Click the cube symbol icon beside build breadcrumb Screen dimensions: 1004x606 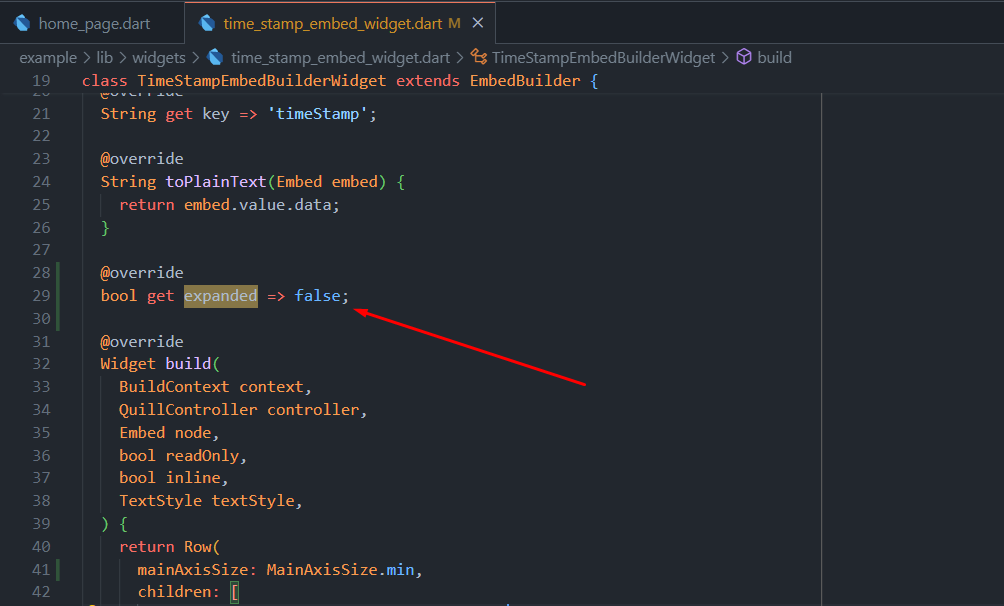742,57
